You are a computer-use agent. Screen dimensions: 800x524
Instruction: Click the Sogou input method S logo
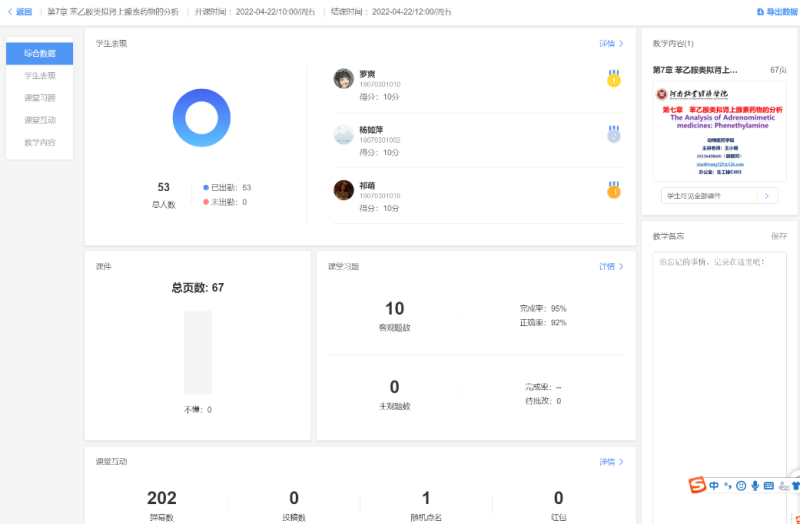pos(697,486)
